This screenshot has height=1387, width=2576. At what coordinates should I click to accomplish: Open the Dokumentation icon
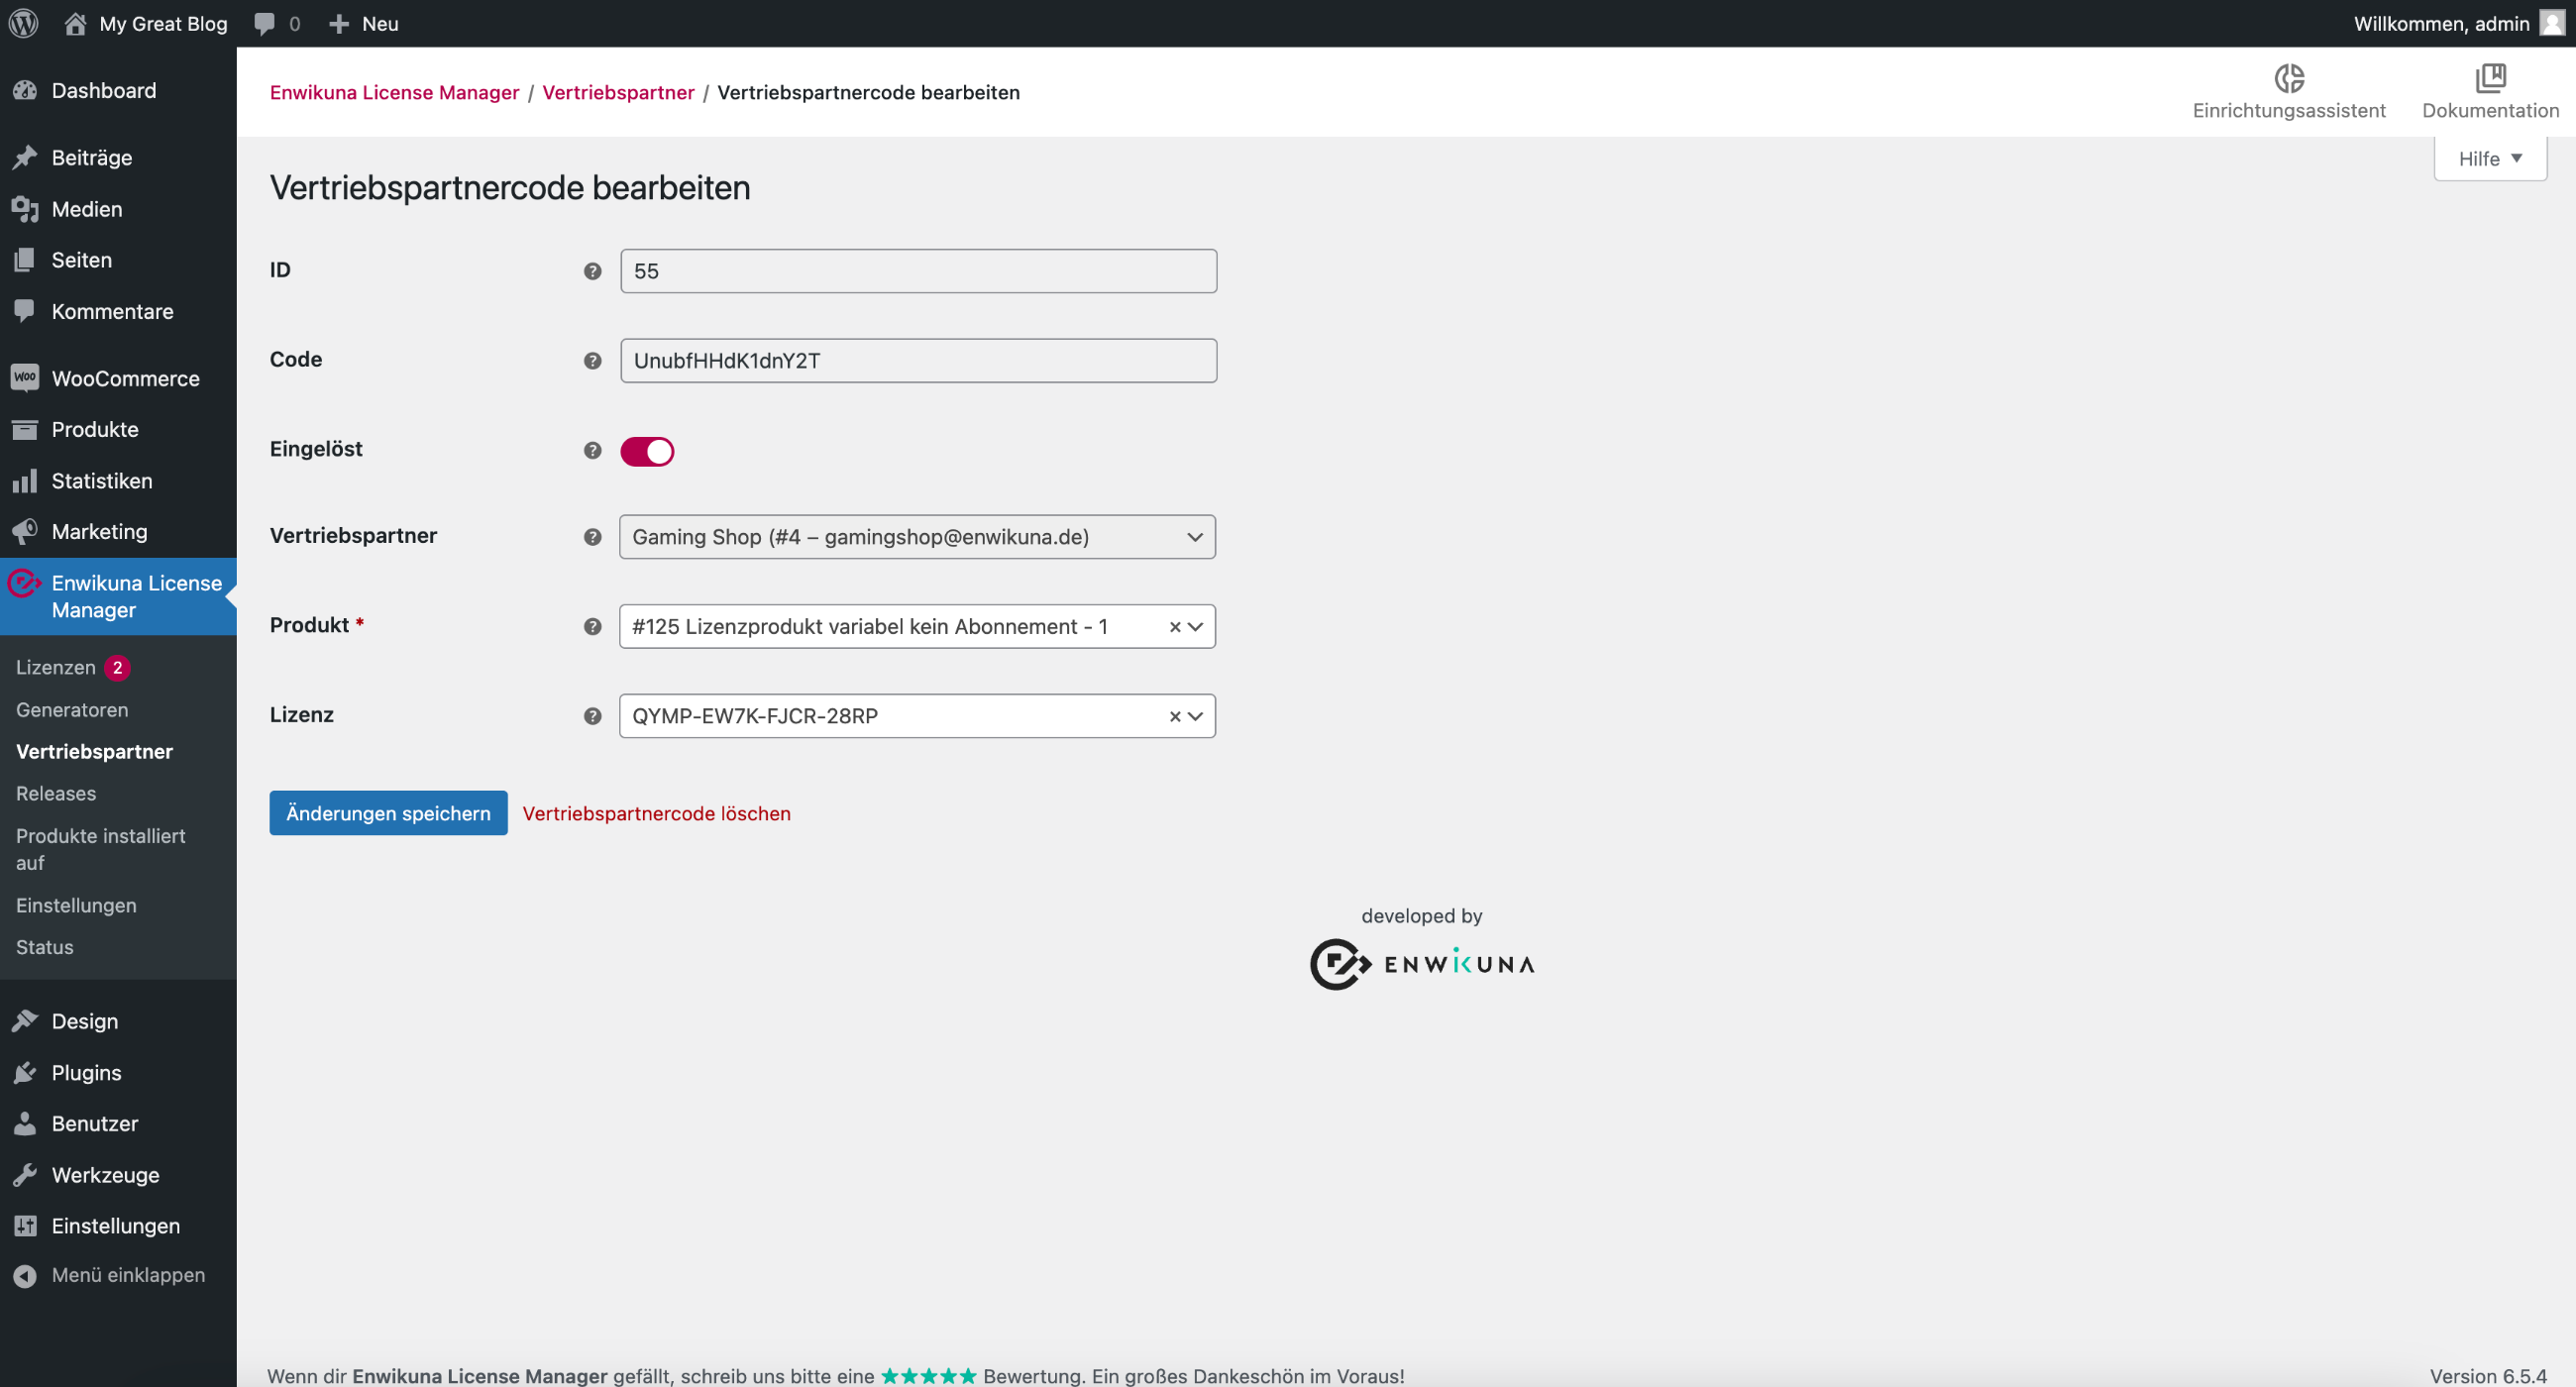[x=2490, y=78]
